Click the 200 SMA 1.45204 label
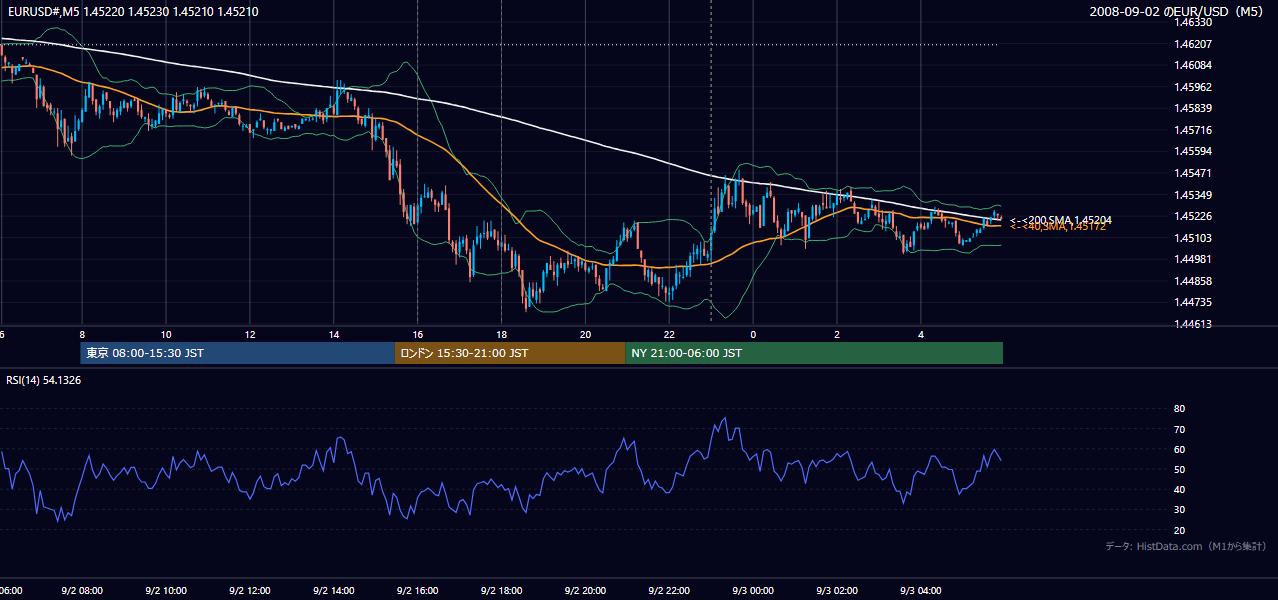This screenshot has width=1278, height=600. 1061,220
